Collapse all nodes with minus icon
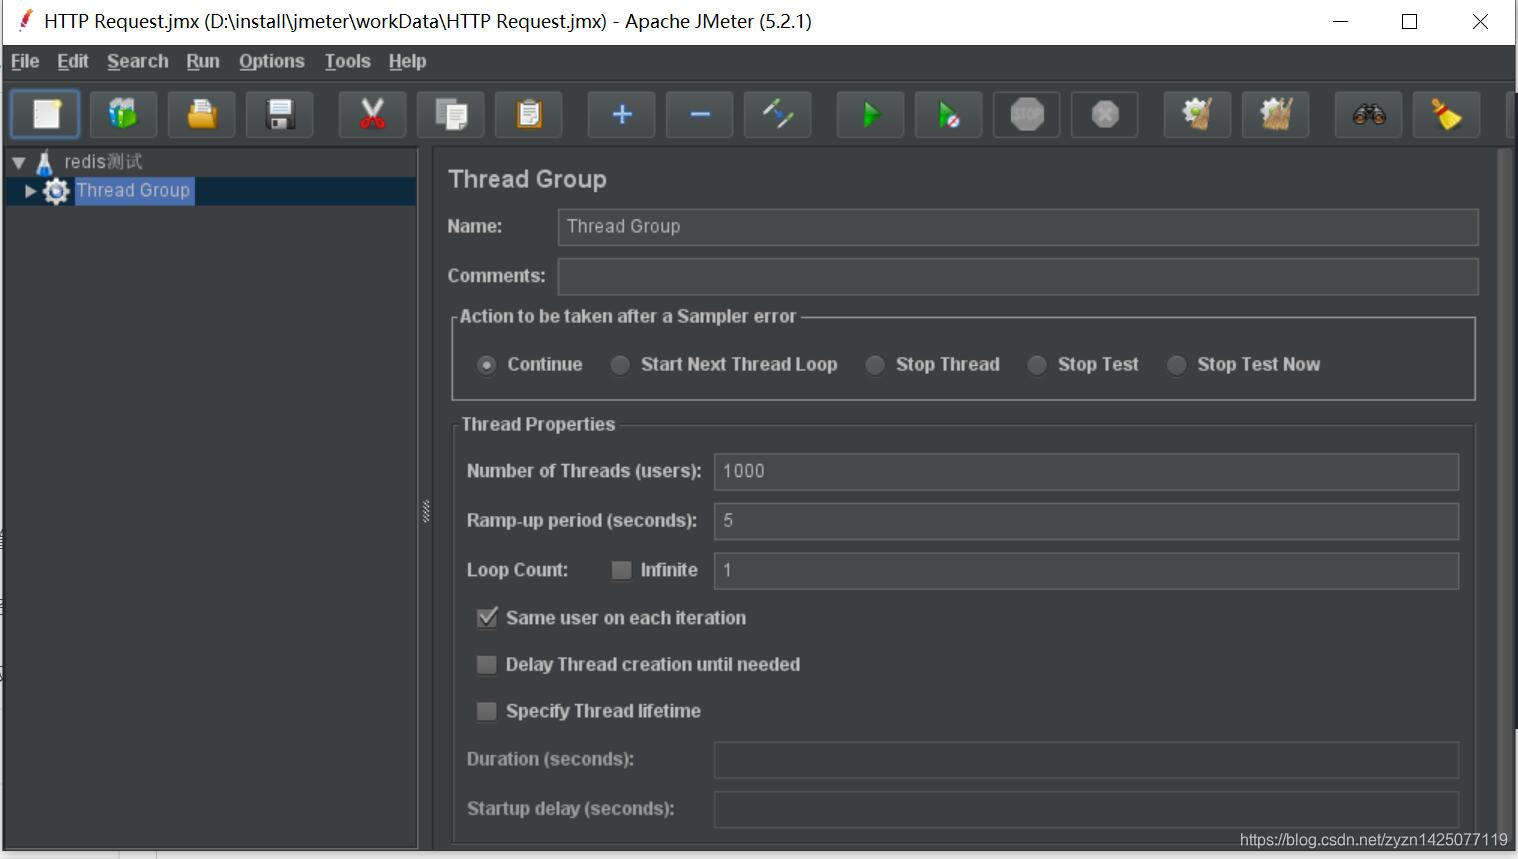The image size is (1518, 859). (x=699, y=114)
